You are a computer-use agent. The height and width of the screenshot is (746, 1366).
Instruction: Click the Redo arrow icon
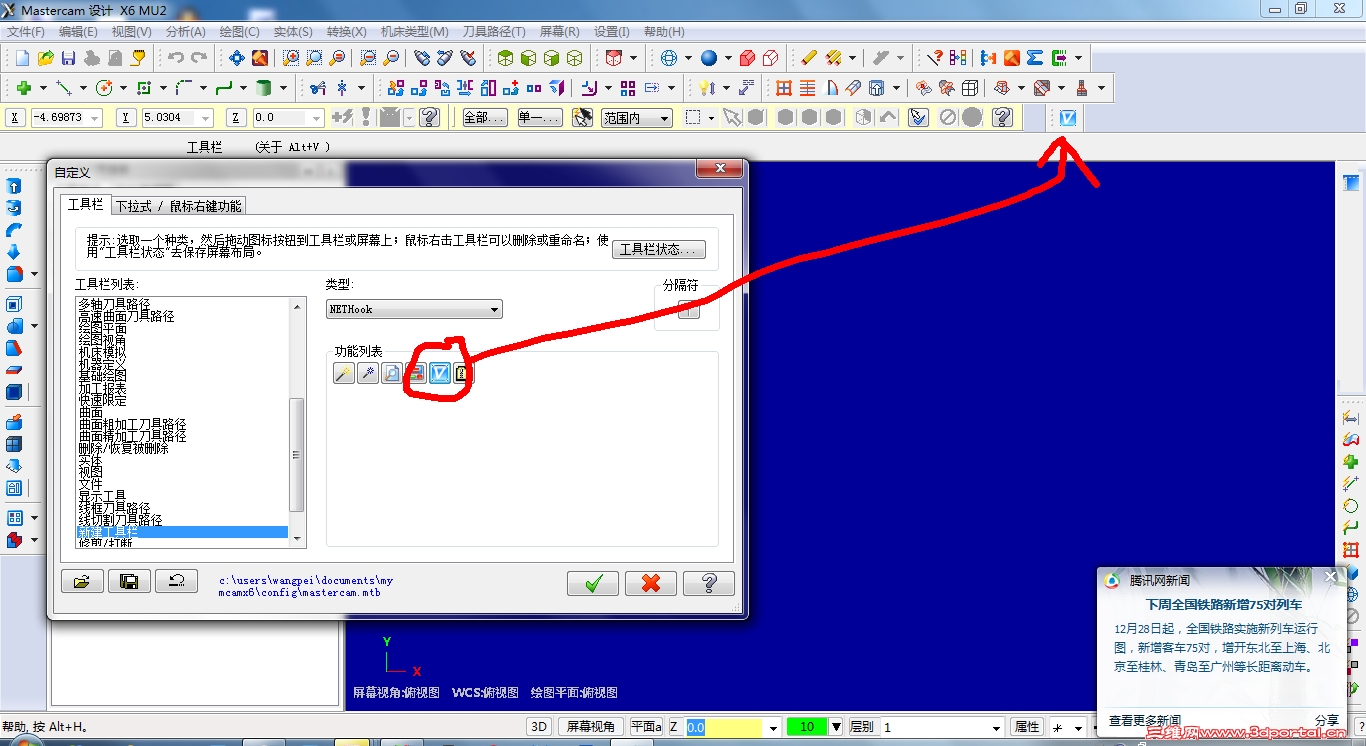click(199, 58)
